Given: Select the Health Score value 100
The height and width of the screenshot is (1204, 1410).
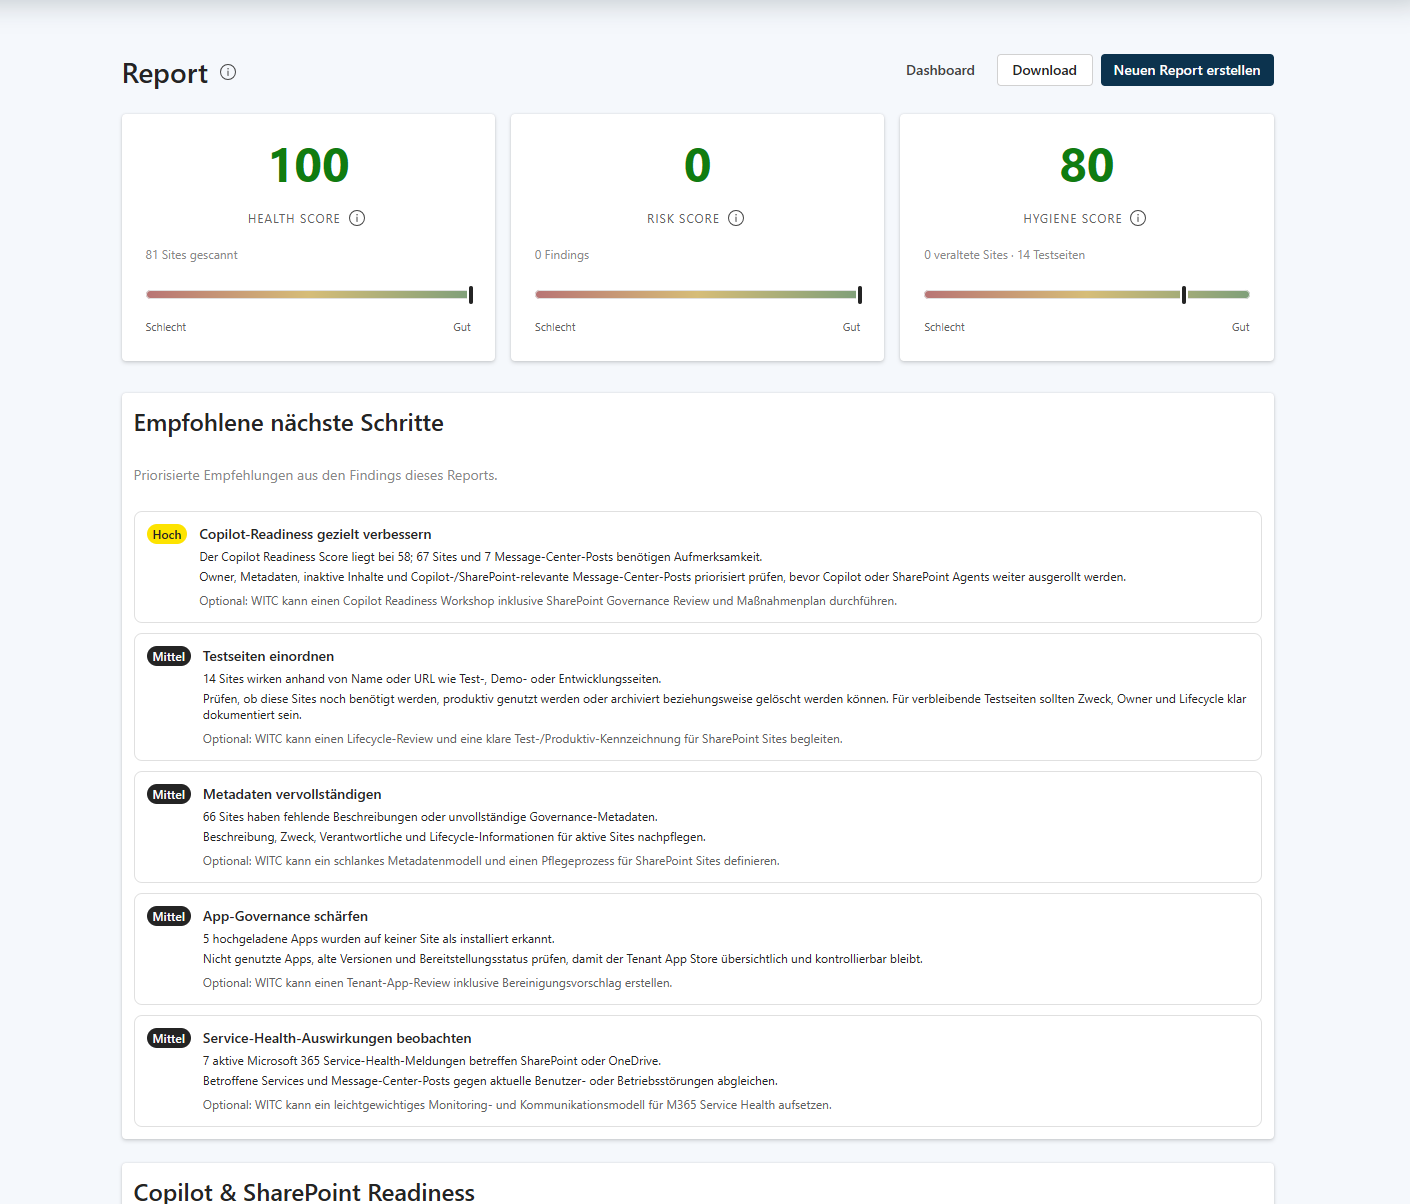Looking at the screenshot, I should [309, 166].
